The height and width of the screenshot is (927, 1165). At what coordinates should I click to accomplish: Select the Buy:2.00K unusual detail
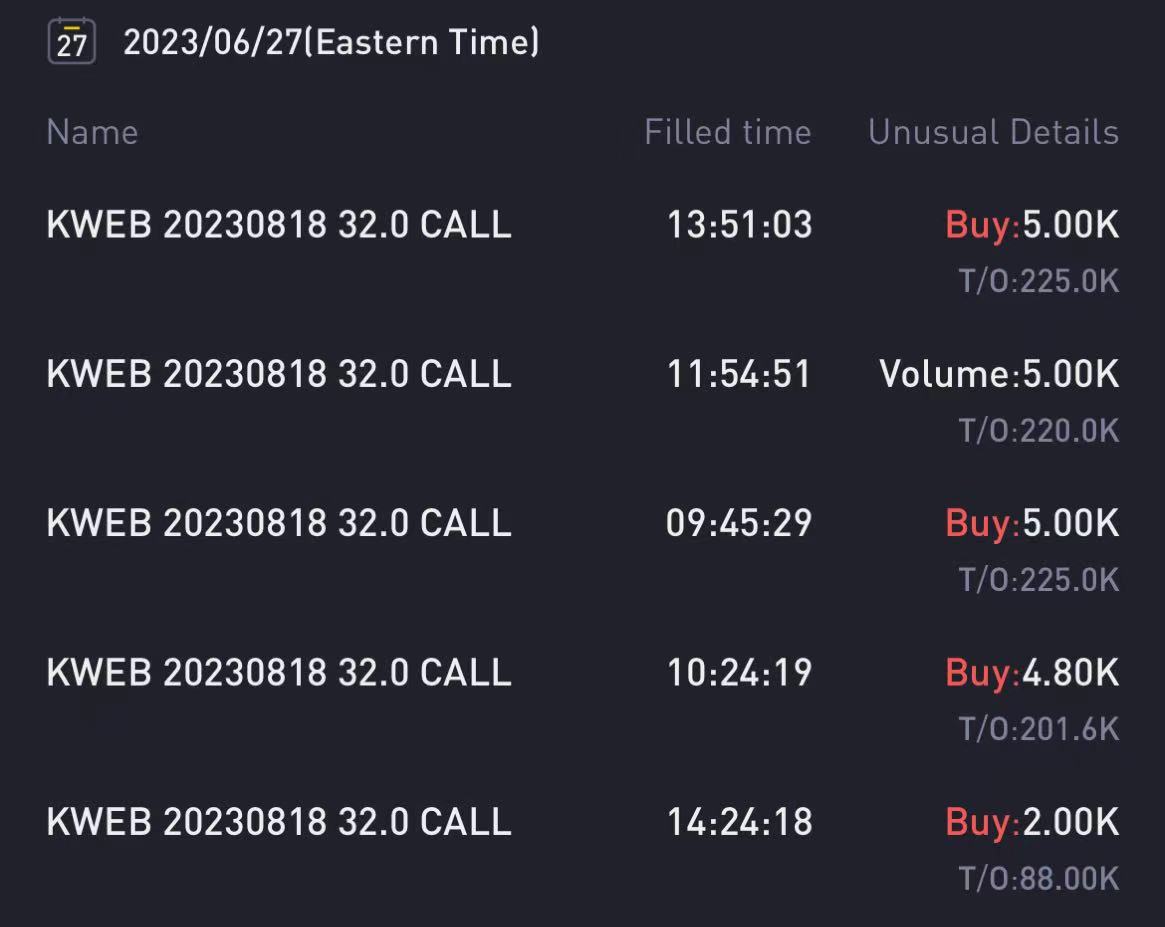tap(1032, 821)
